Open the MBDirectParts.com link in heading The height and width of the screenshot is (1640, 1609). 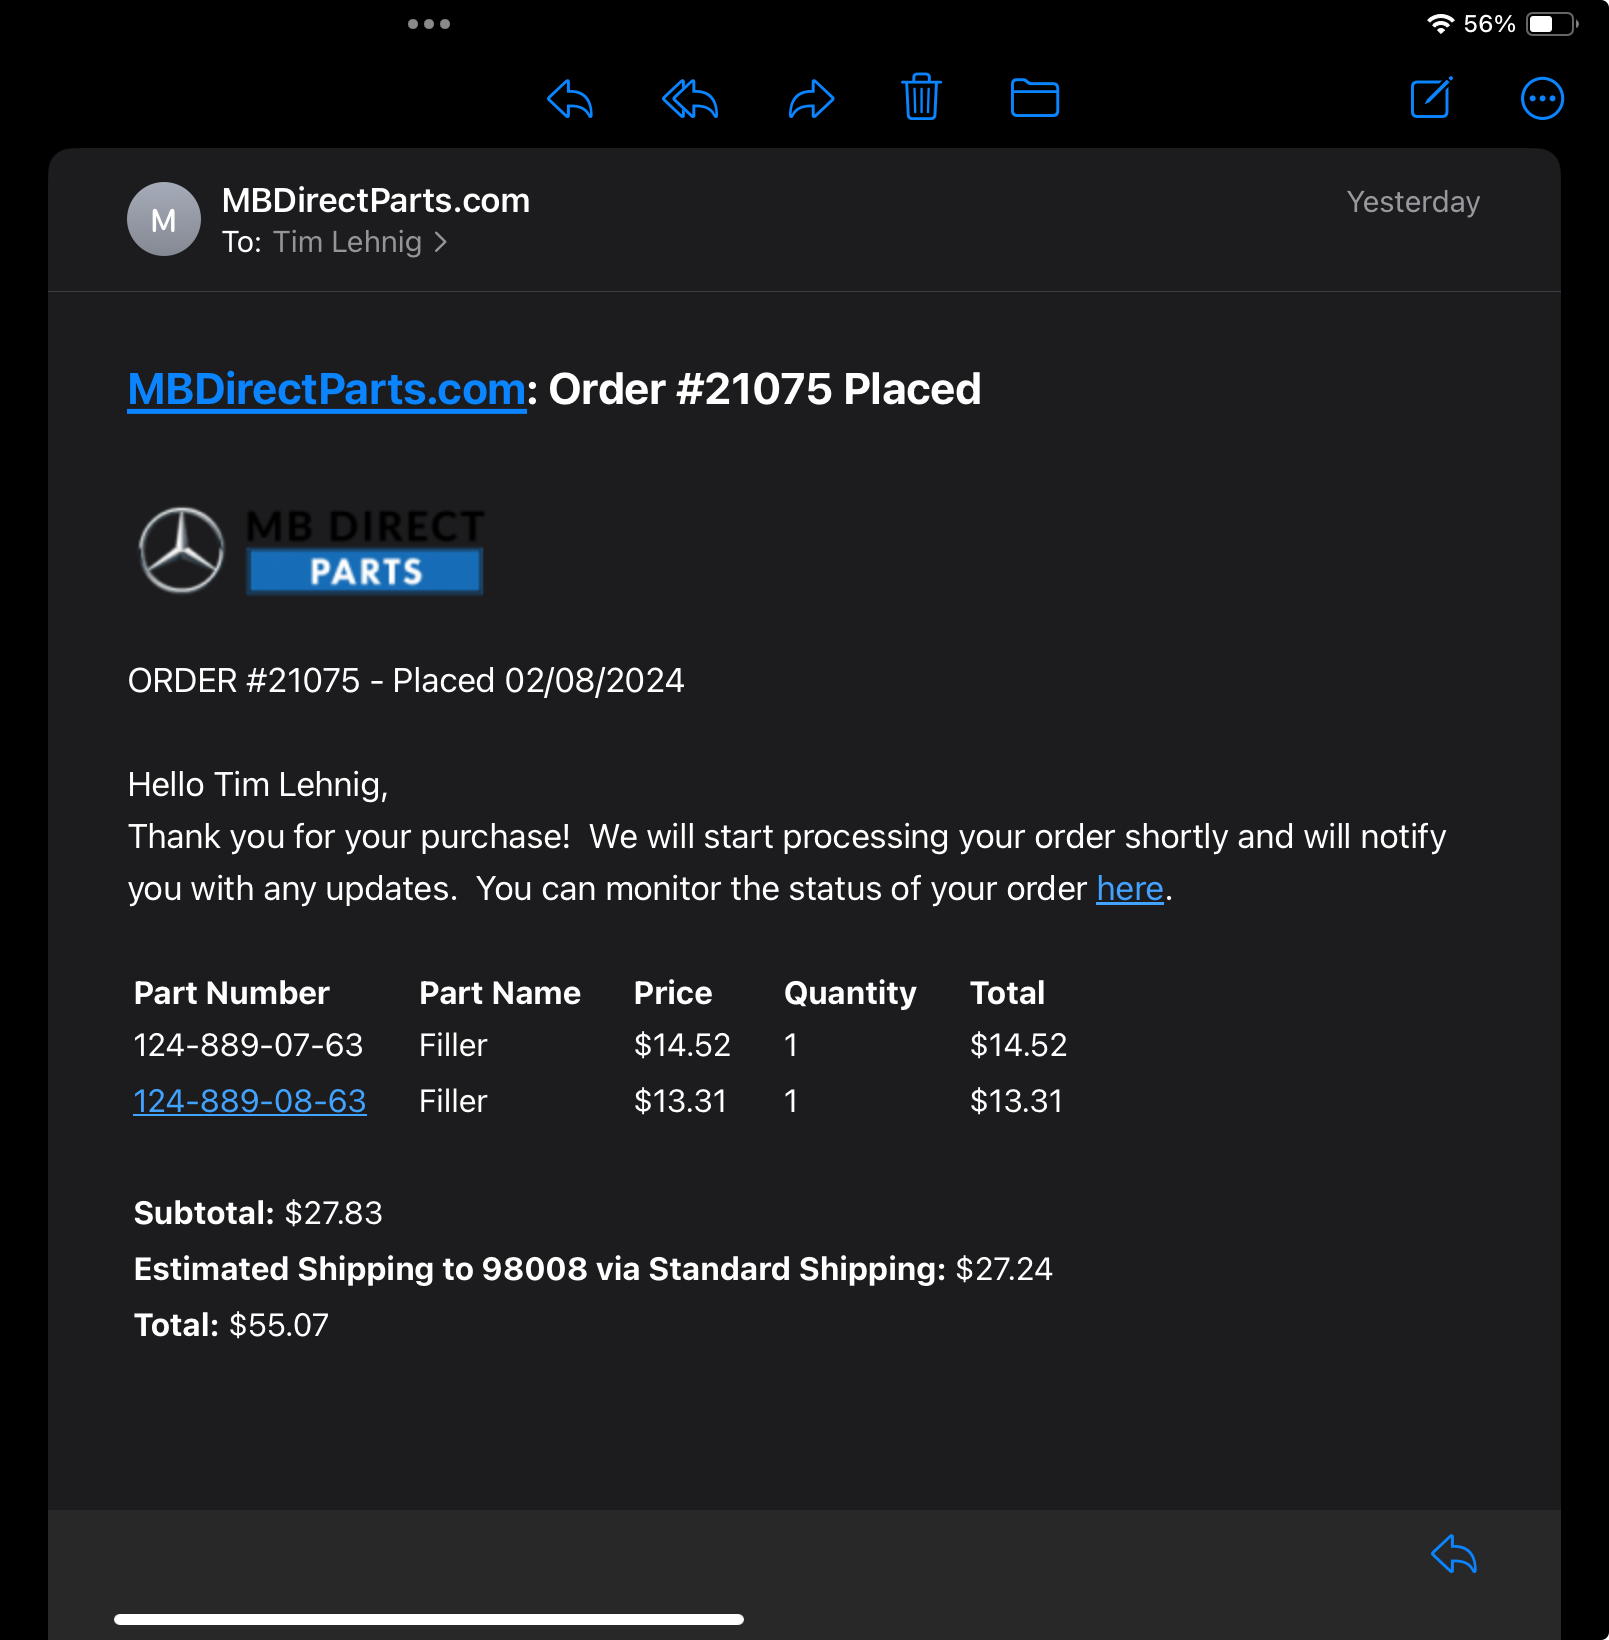327,389
